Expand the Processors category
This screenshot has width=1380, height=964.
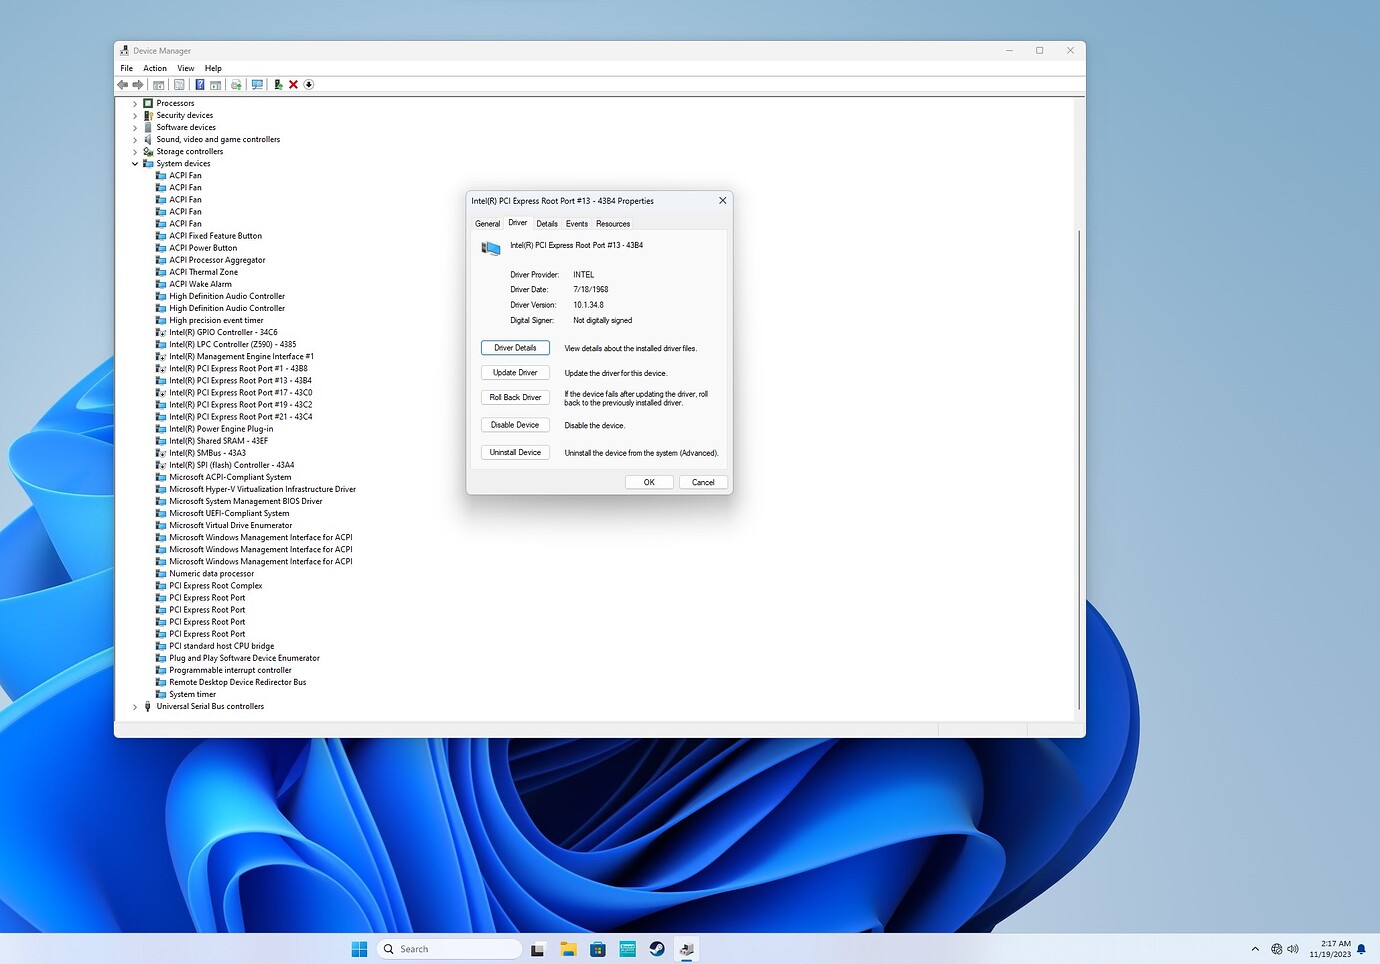pyautogui.click(x=135, y=102)
